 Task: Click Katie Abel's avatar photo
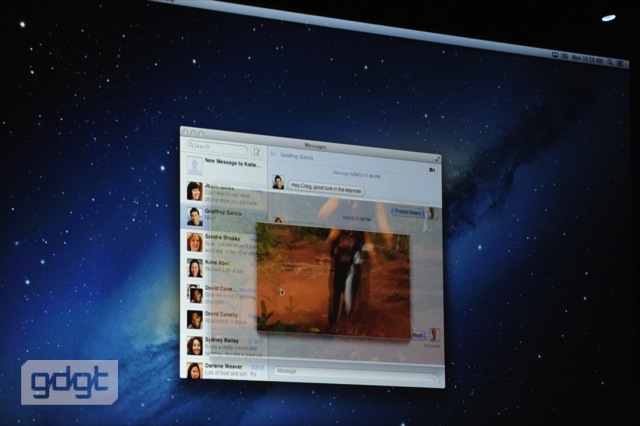tap(195, 268)
